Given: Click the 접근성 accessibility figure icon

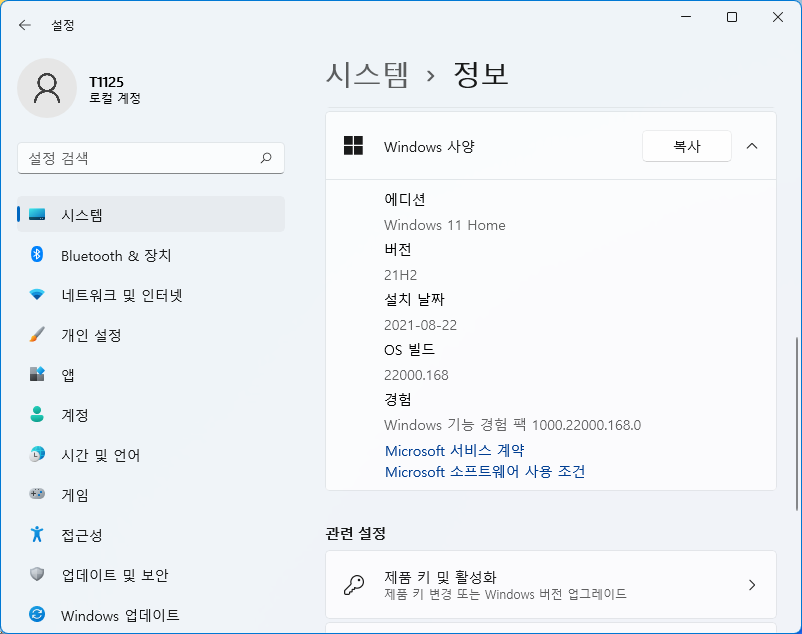Looking at the screenshot, I should [37, 534].
